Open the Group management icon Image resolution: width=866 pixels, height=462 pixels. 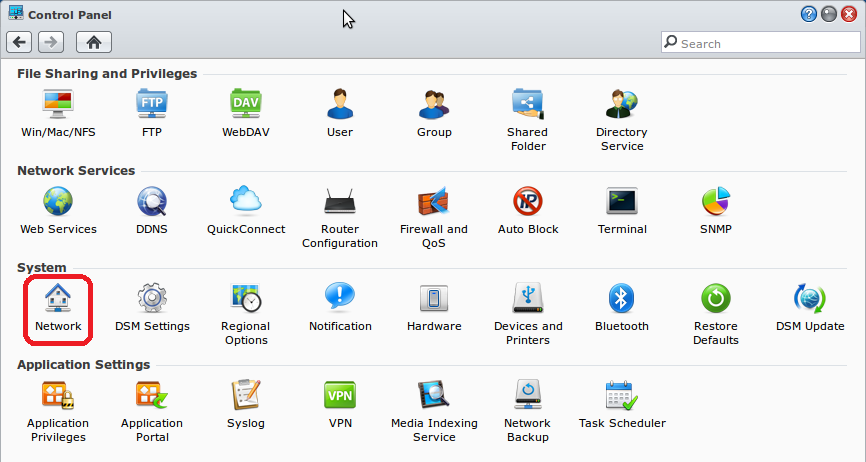[434, 104]
